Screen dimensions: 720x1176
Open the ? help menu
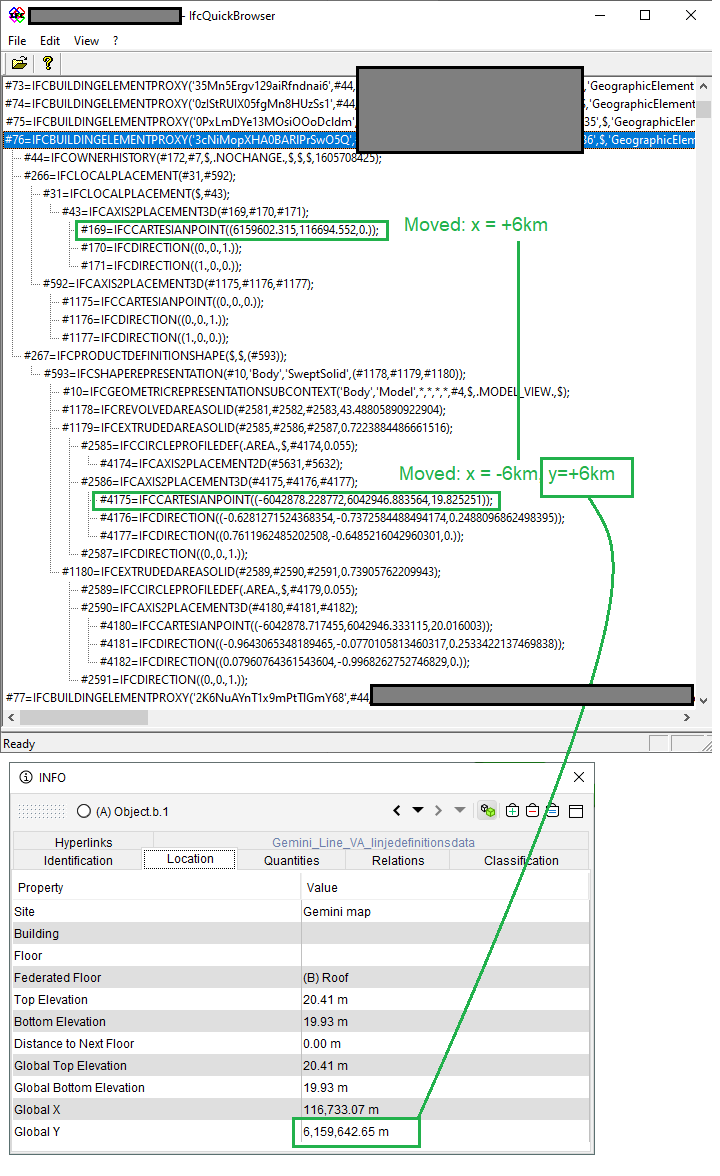[x=116, y=40]
